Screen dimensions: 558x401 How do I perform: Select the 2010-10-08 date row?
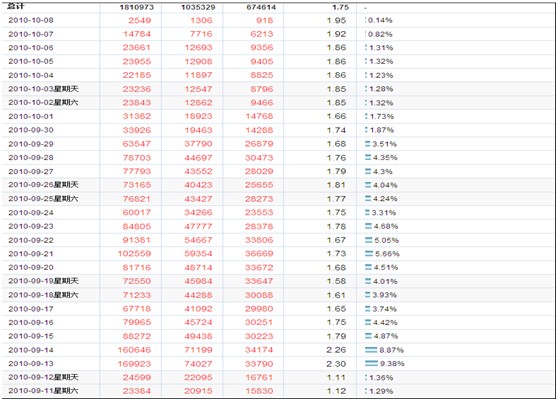pos(278,20)
